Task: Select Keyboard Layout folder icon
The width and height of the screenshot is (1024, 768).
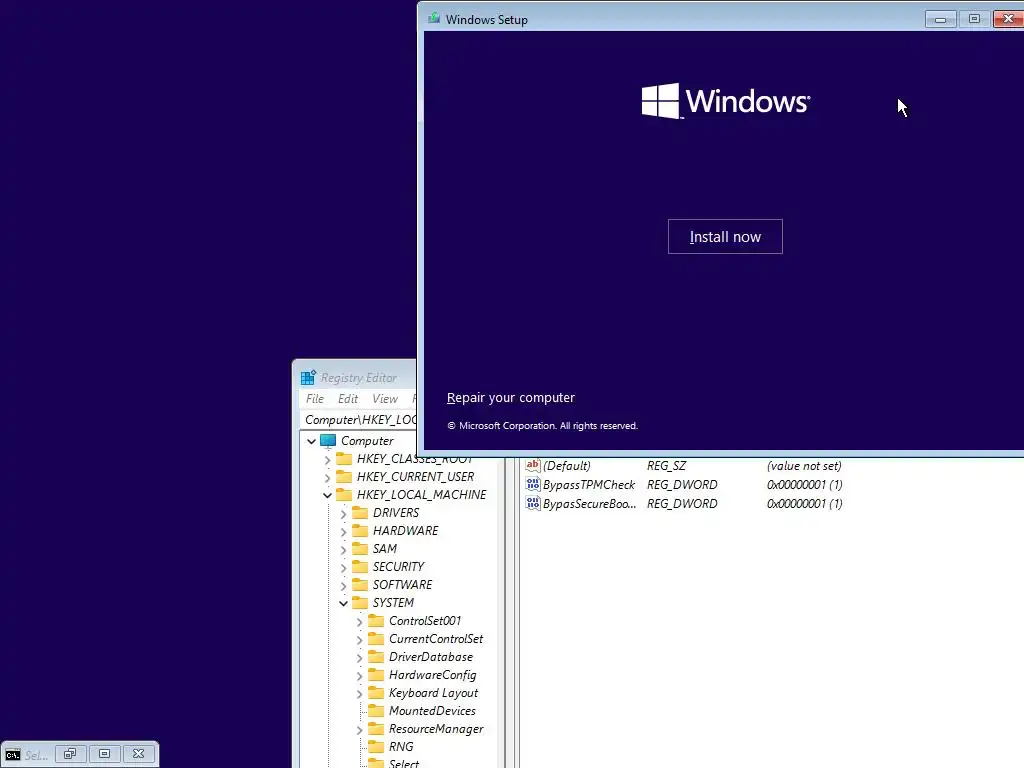Action: [x=376, y=693]
